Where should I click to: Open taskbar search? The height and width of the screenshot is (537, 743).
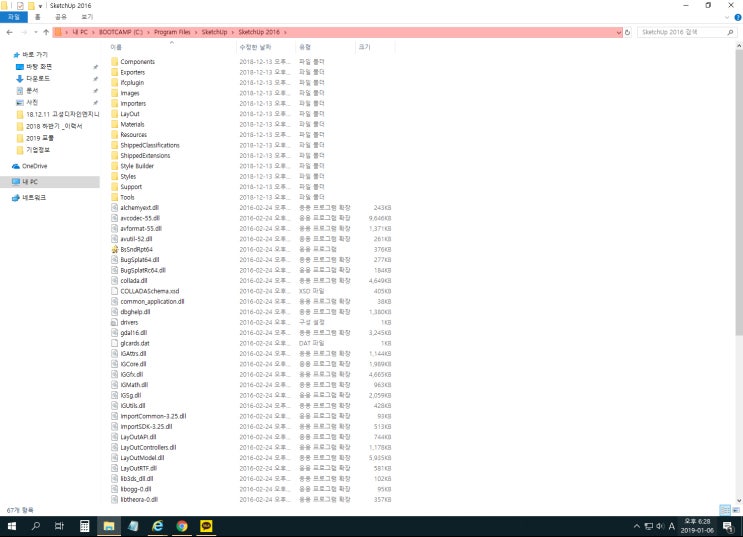36,526
